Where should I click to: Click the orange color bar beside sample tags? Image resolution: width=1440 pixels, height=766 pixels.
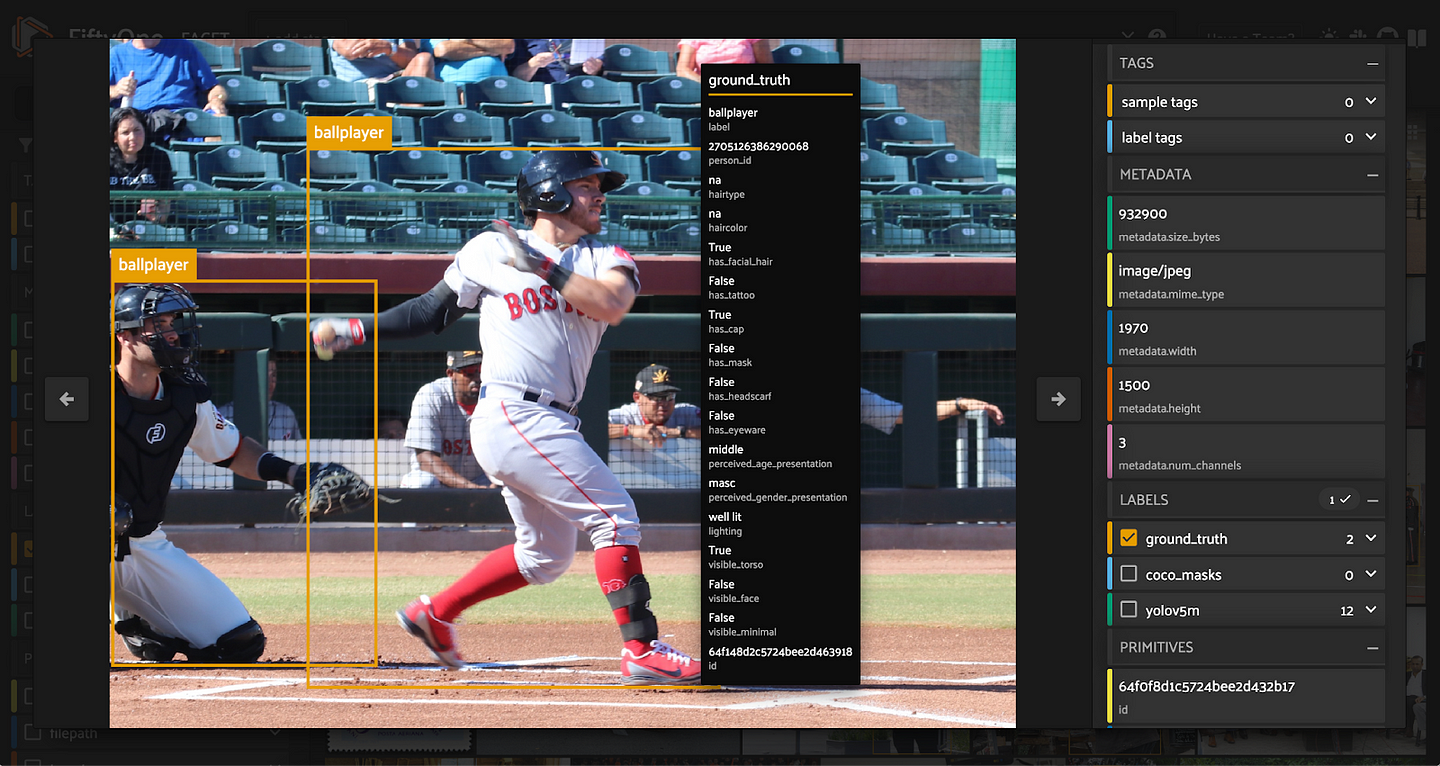click(1110, 102)
